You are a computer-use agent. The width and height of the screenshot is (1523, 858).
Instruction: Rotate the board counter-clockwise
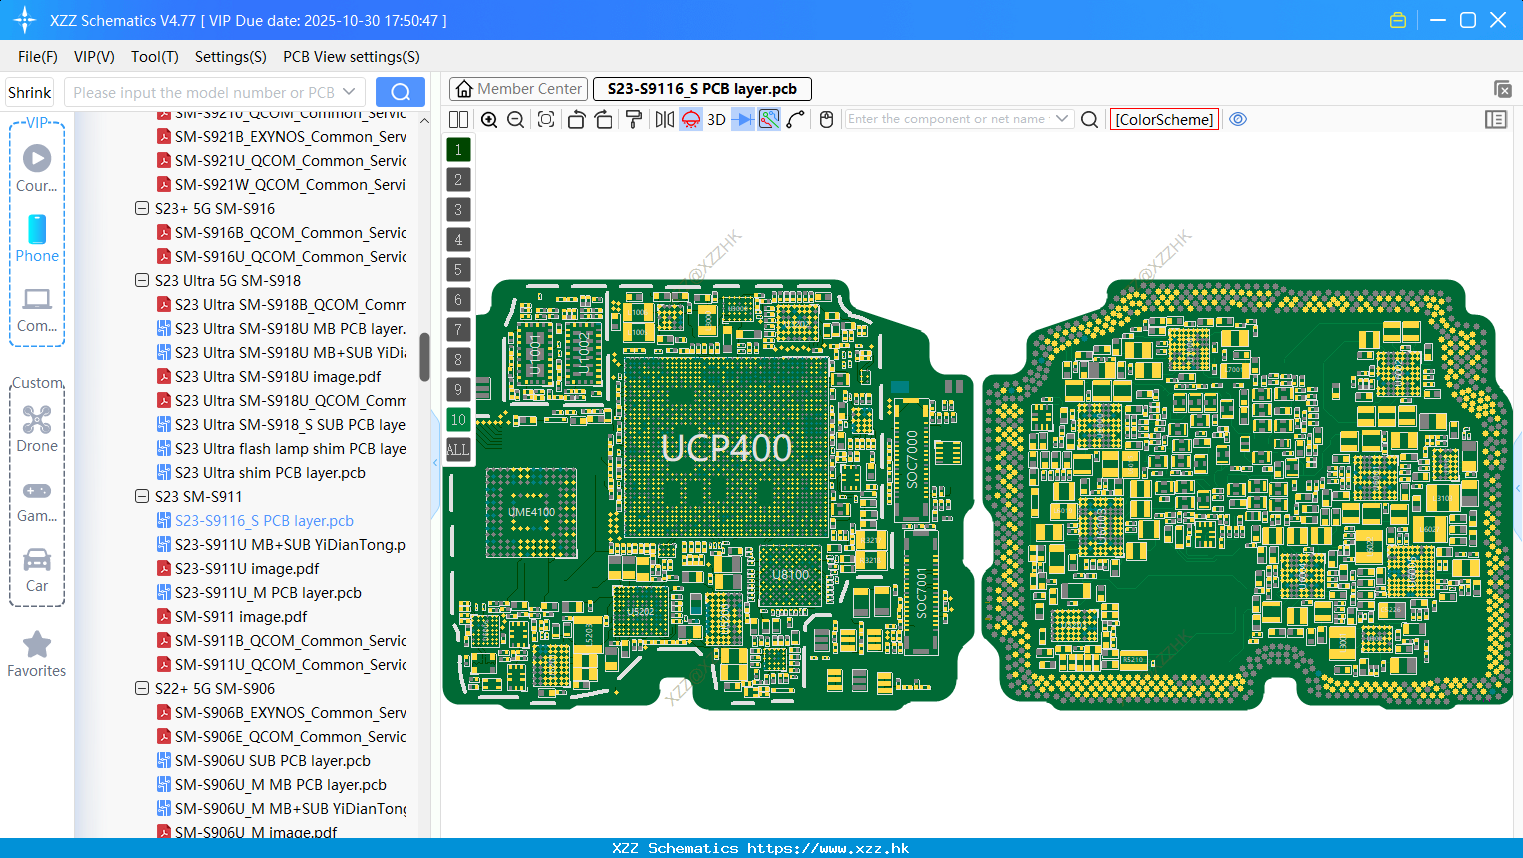pos(576,119)
